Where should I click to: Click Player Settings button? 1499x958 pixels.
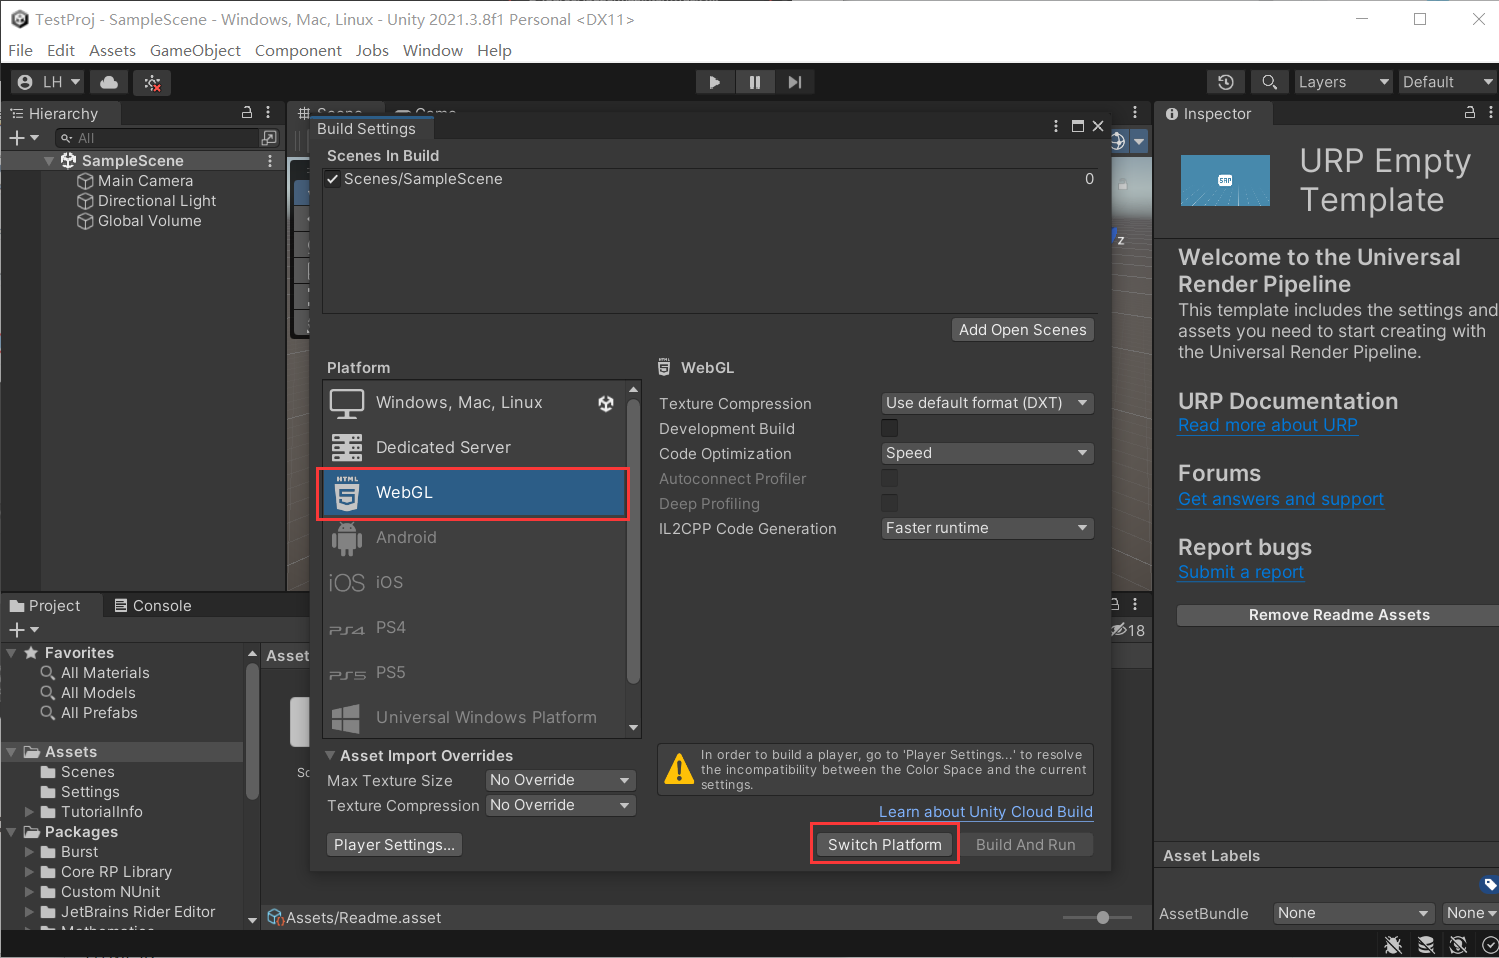pos(394,845)
